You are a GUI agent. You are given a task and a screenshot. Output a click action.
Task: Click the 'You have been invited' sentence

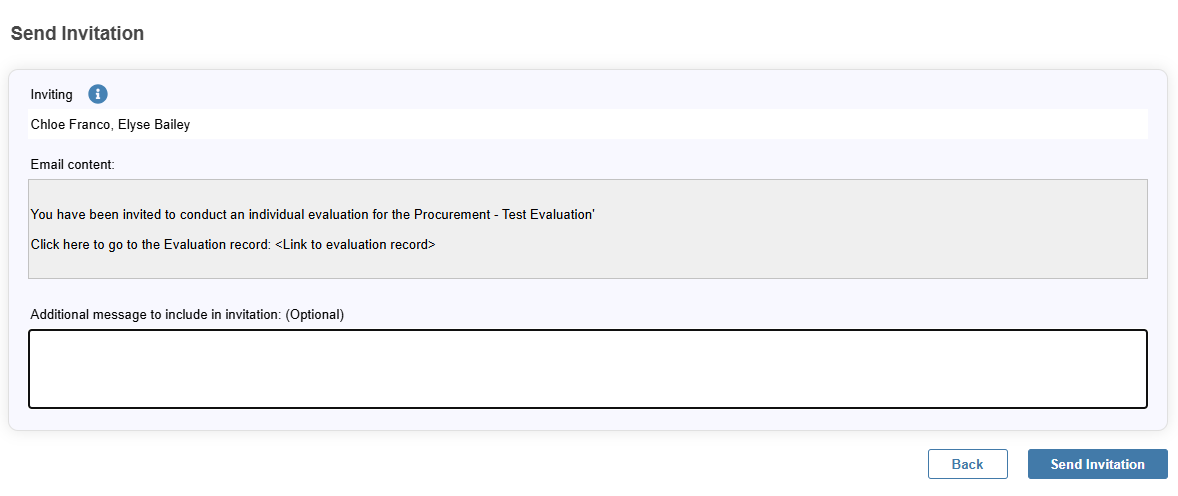click(x=313, y=215)
